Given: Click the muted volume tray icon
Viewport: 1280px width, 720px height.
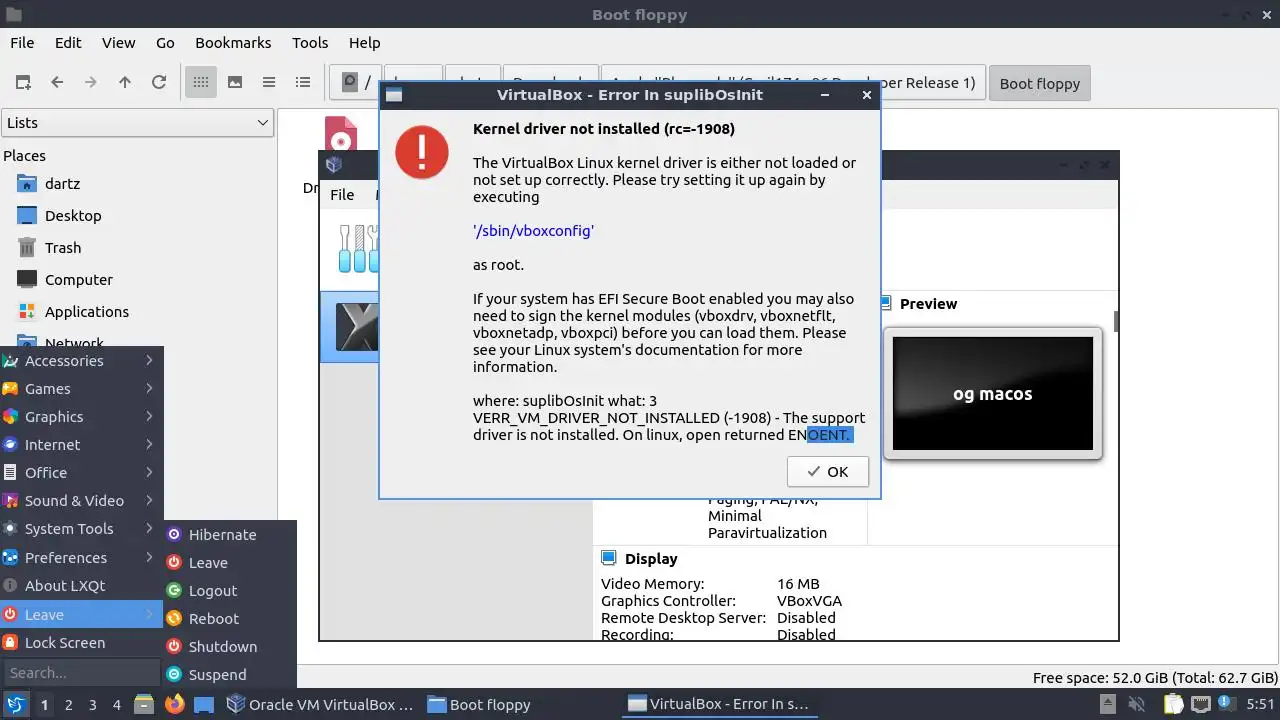Looking at the screenshot, I should coord(1136,704).
